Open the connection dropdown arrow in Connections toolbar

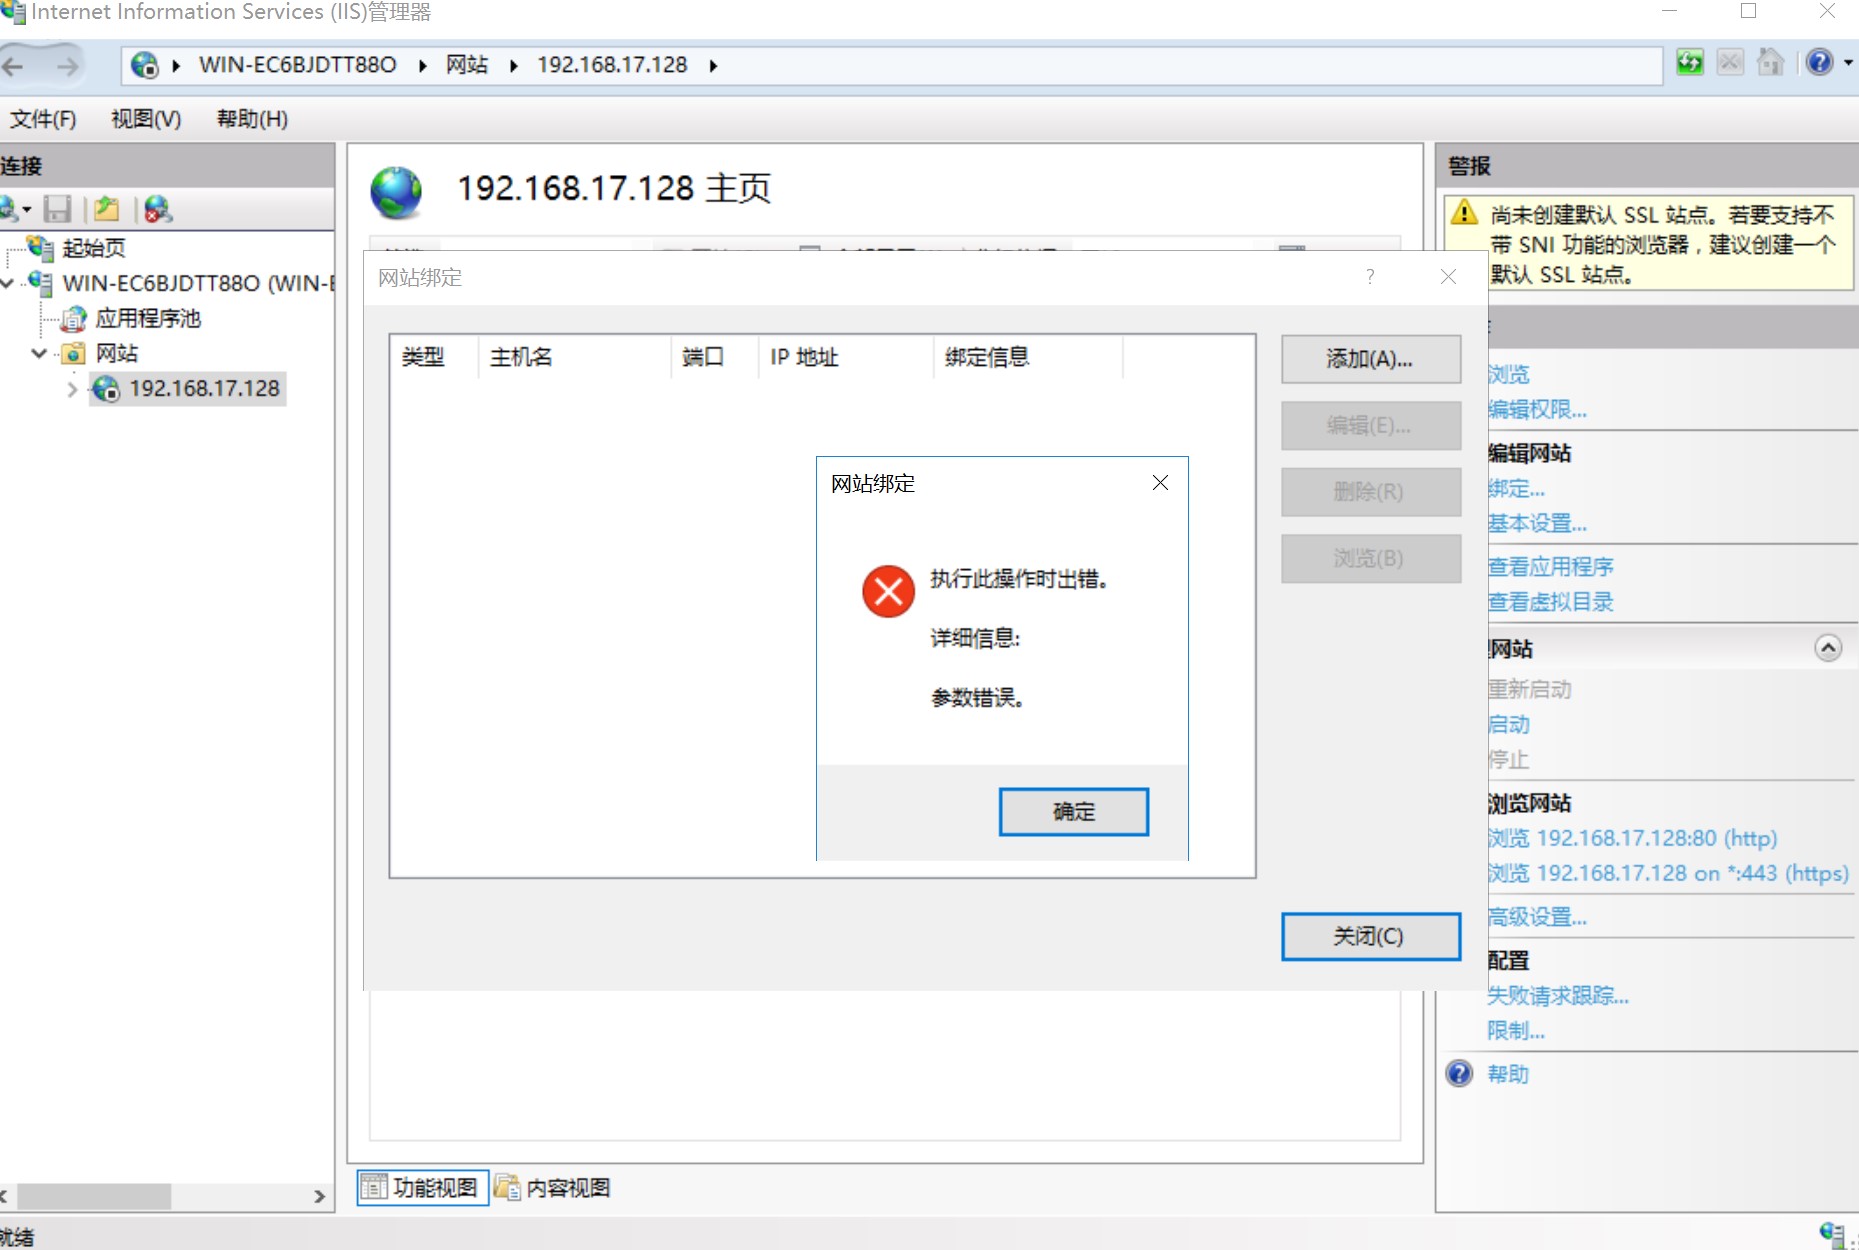pos(27,209)
